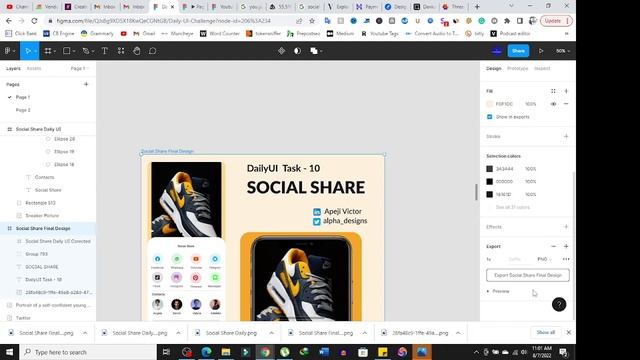Reload the browser page
640x360 pixels.
coord(34,21)
